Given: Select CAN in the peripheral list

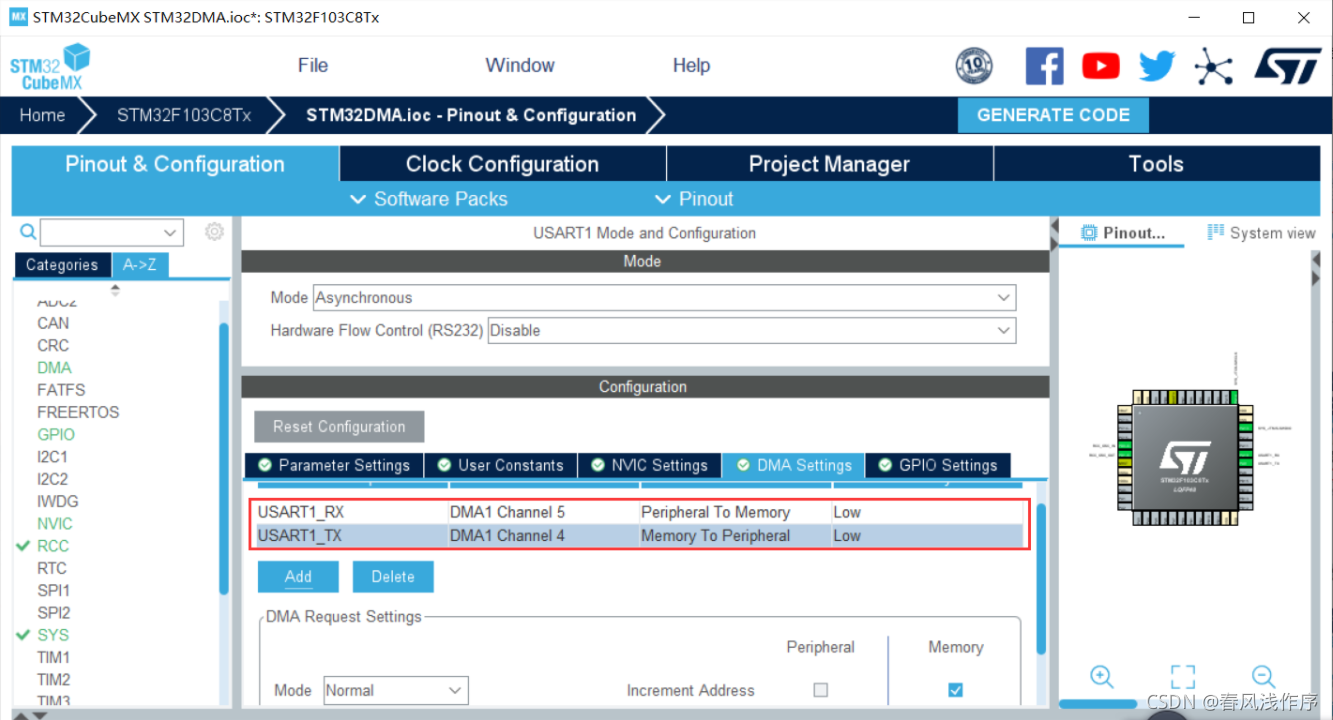Looking at the screenshot, I should click(x=53, y=323).
